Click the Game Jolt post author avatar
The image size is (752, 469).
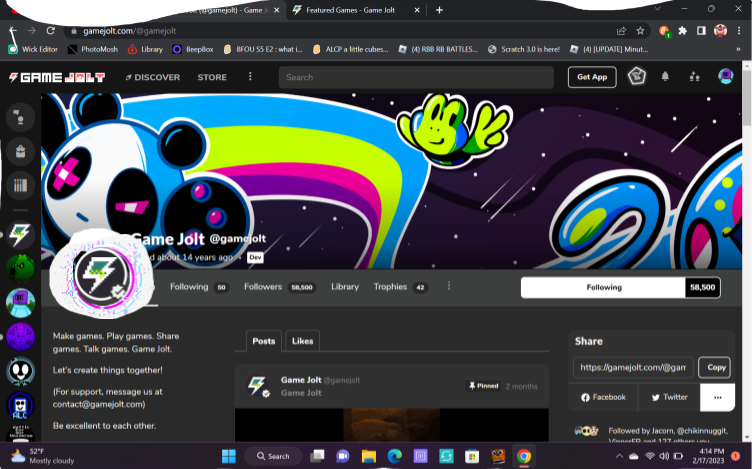tap(258, 386)
